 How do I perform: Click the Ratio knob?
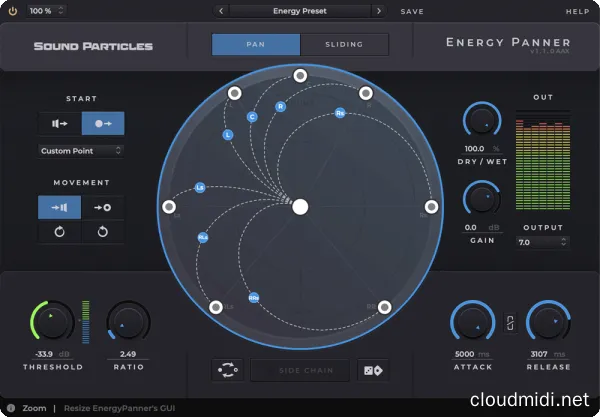point(129,321)
